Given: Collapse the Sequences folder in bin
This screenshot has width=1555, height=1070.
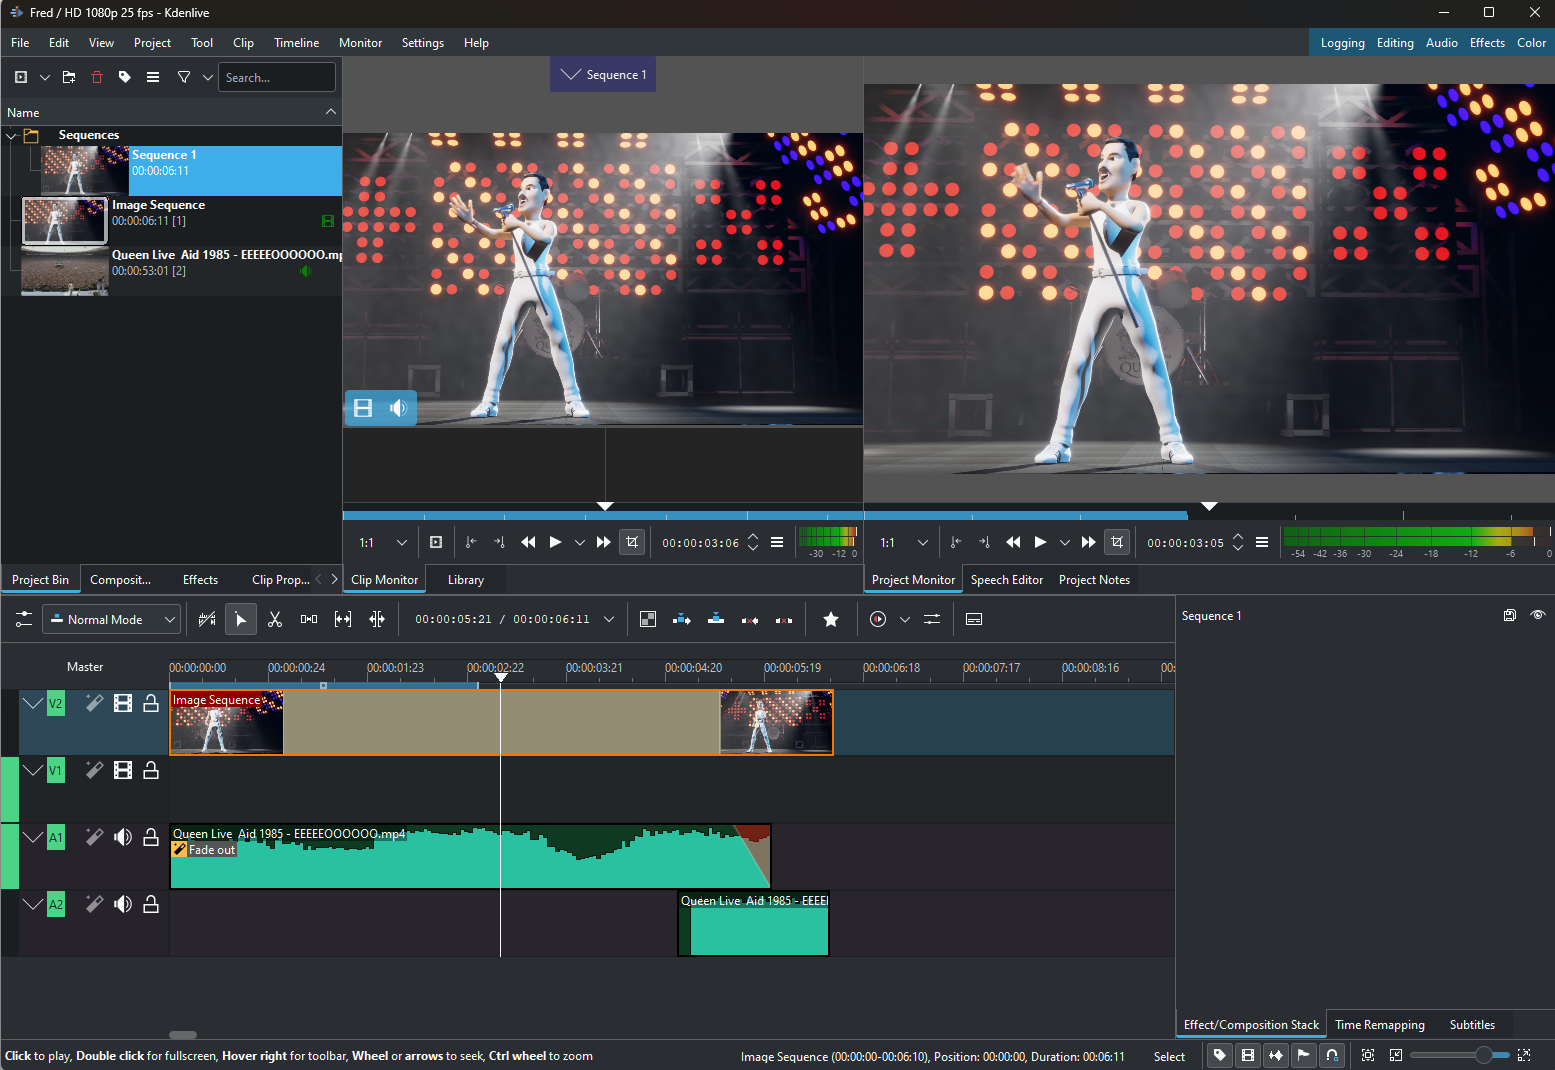Looking at the screenshot, I should [x=12, y=135].
